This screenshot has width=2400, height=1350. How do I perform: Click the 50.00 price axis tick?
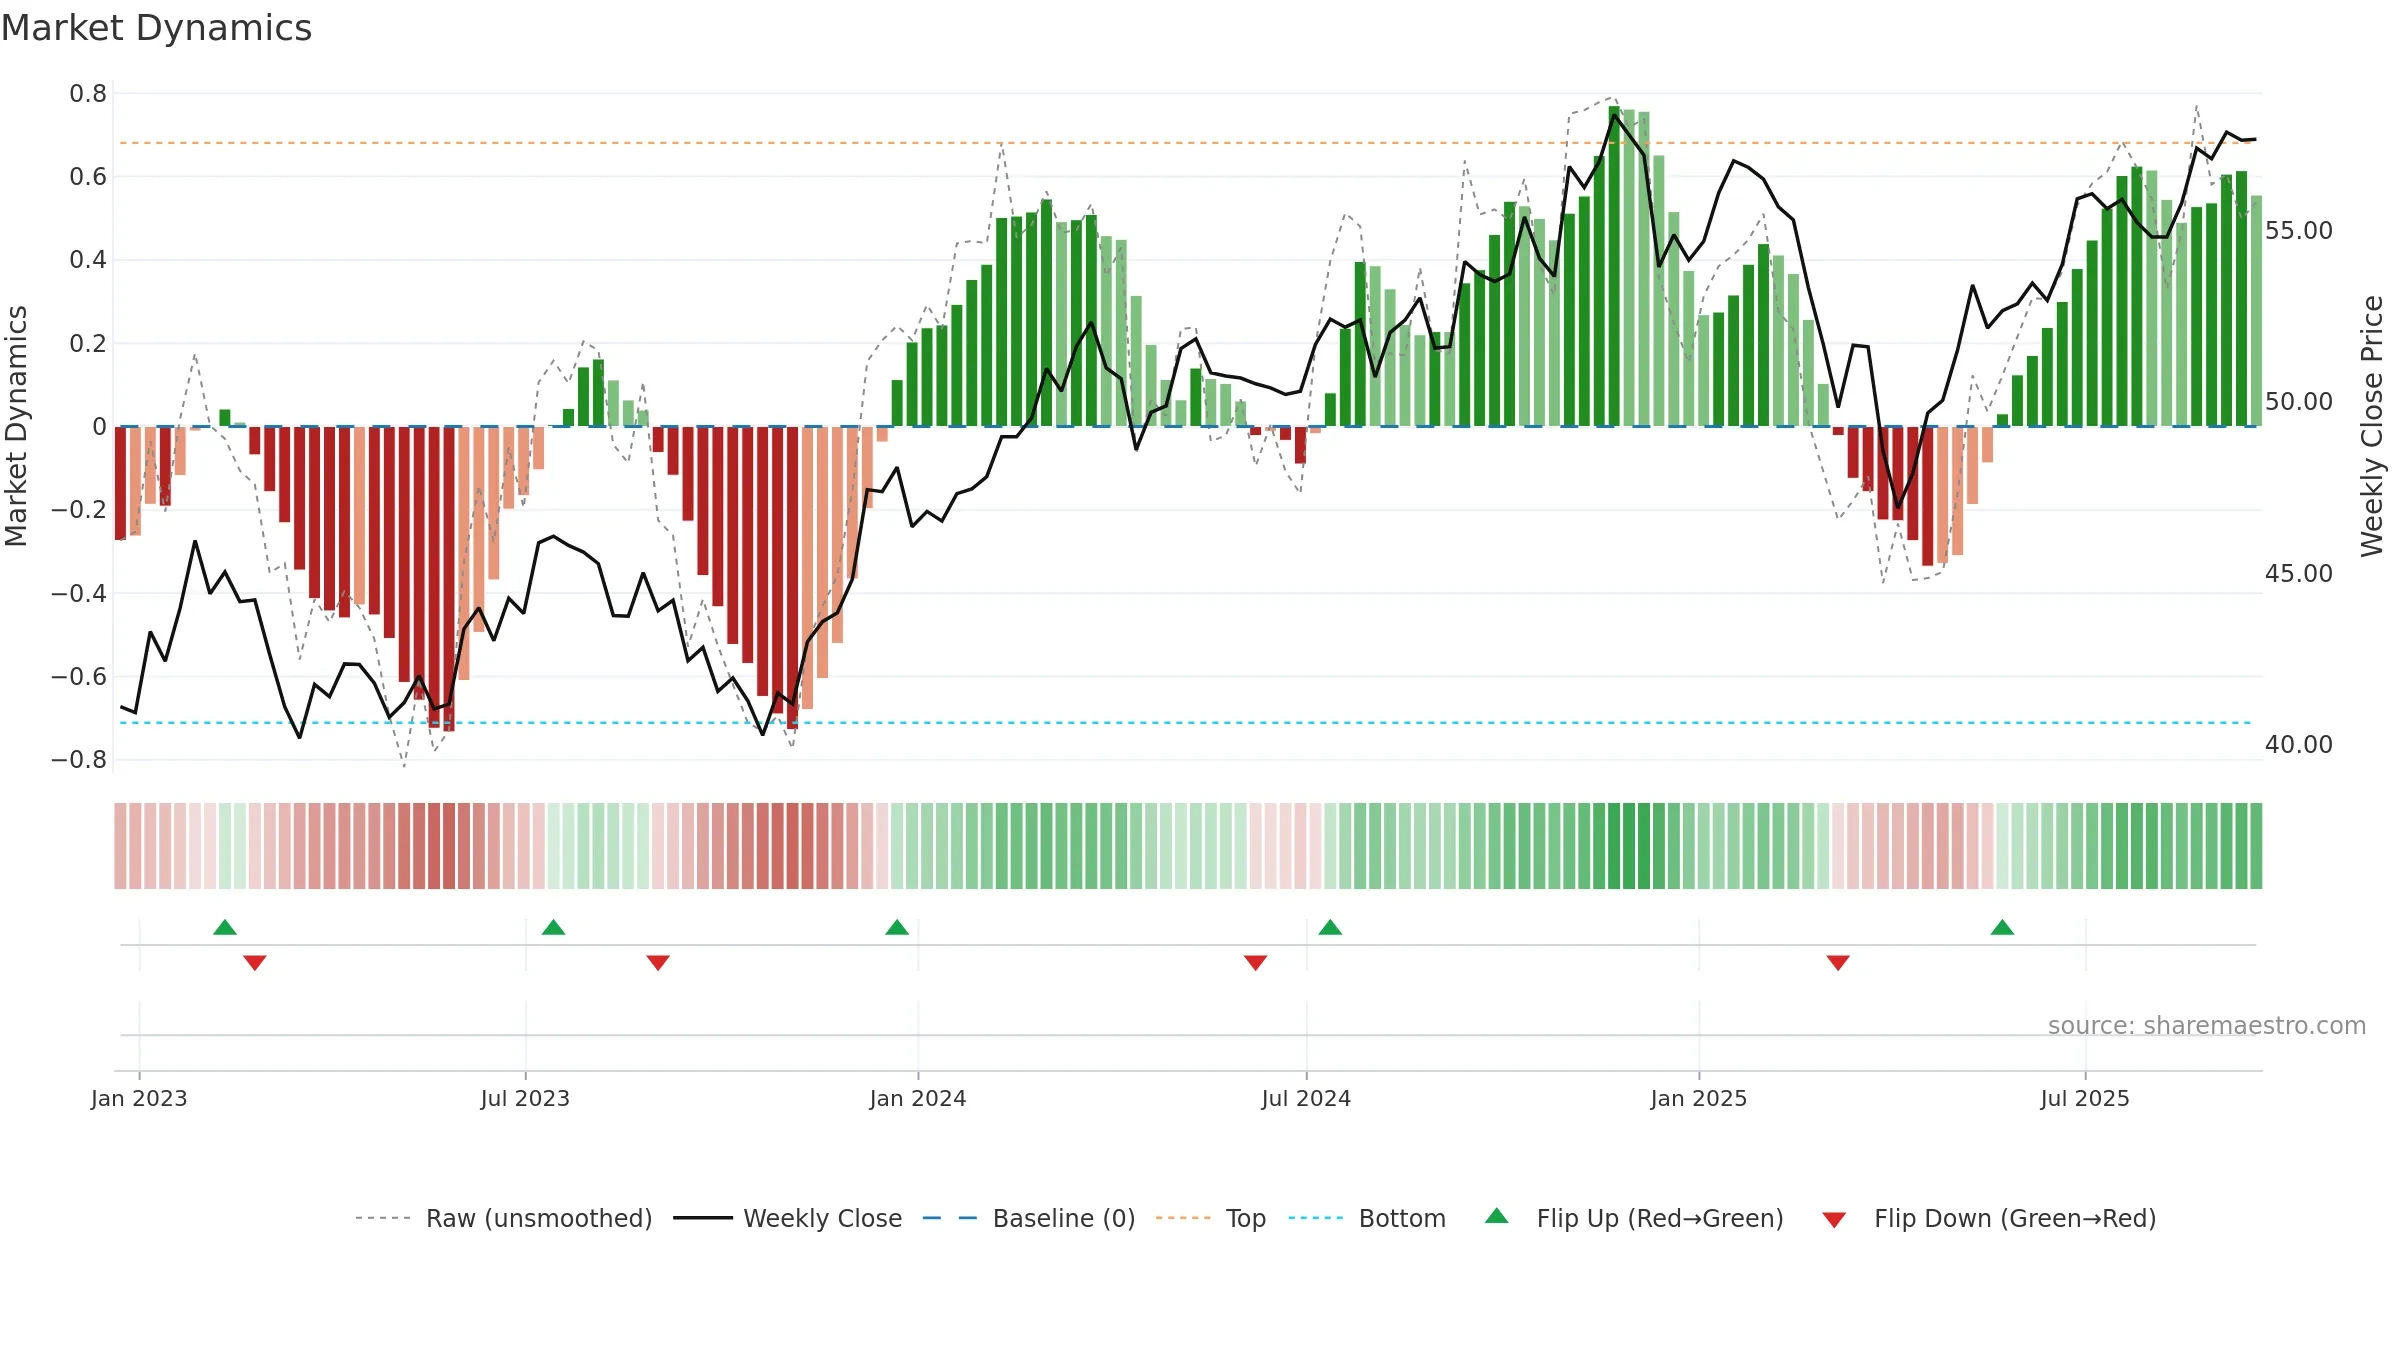tap(2299, 401)
